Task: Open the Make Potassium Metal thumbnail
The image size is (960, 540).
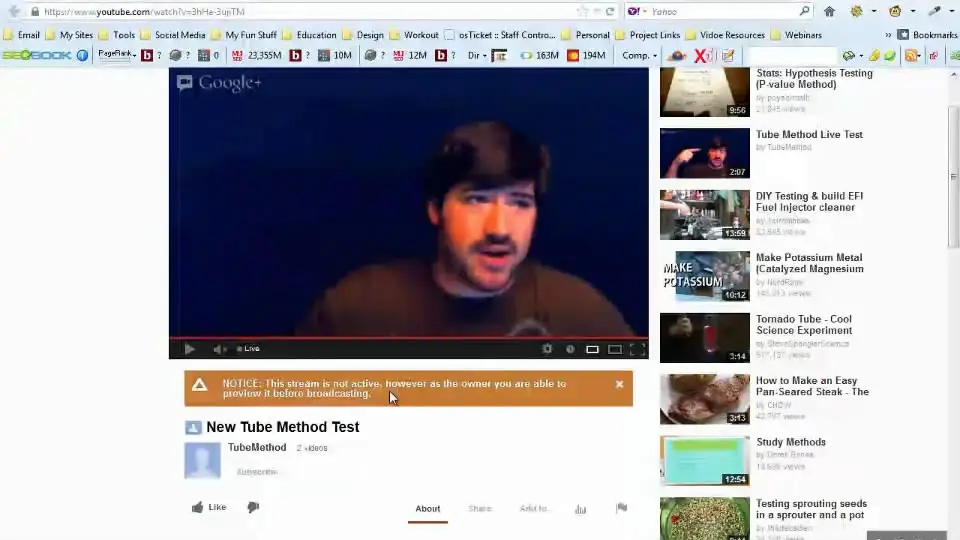Action: 705,276
